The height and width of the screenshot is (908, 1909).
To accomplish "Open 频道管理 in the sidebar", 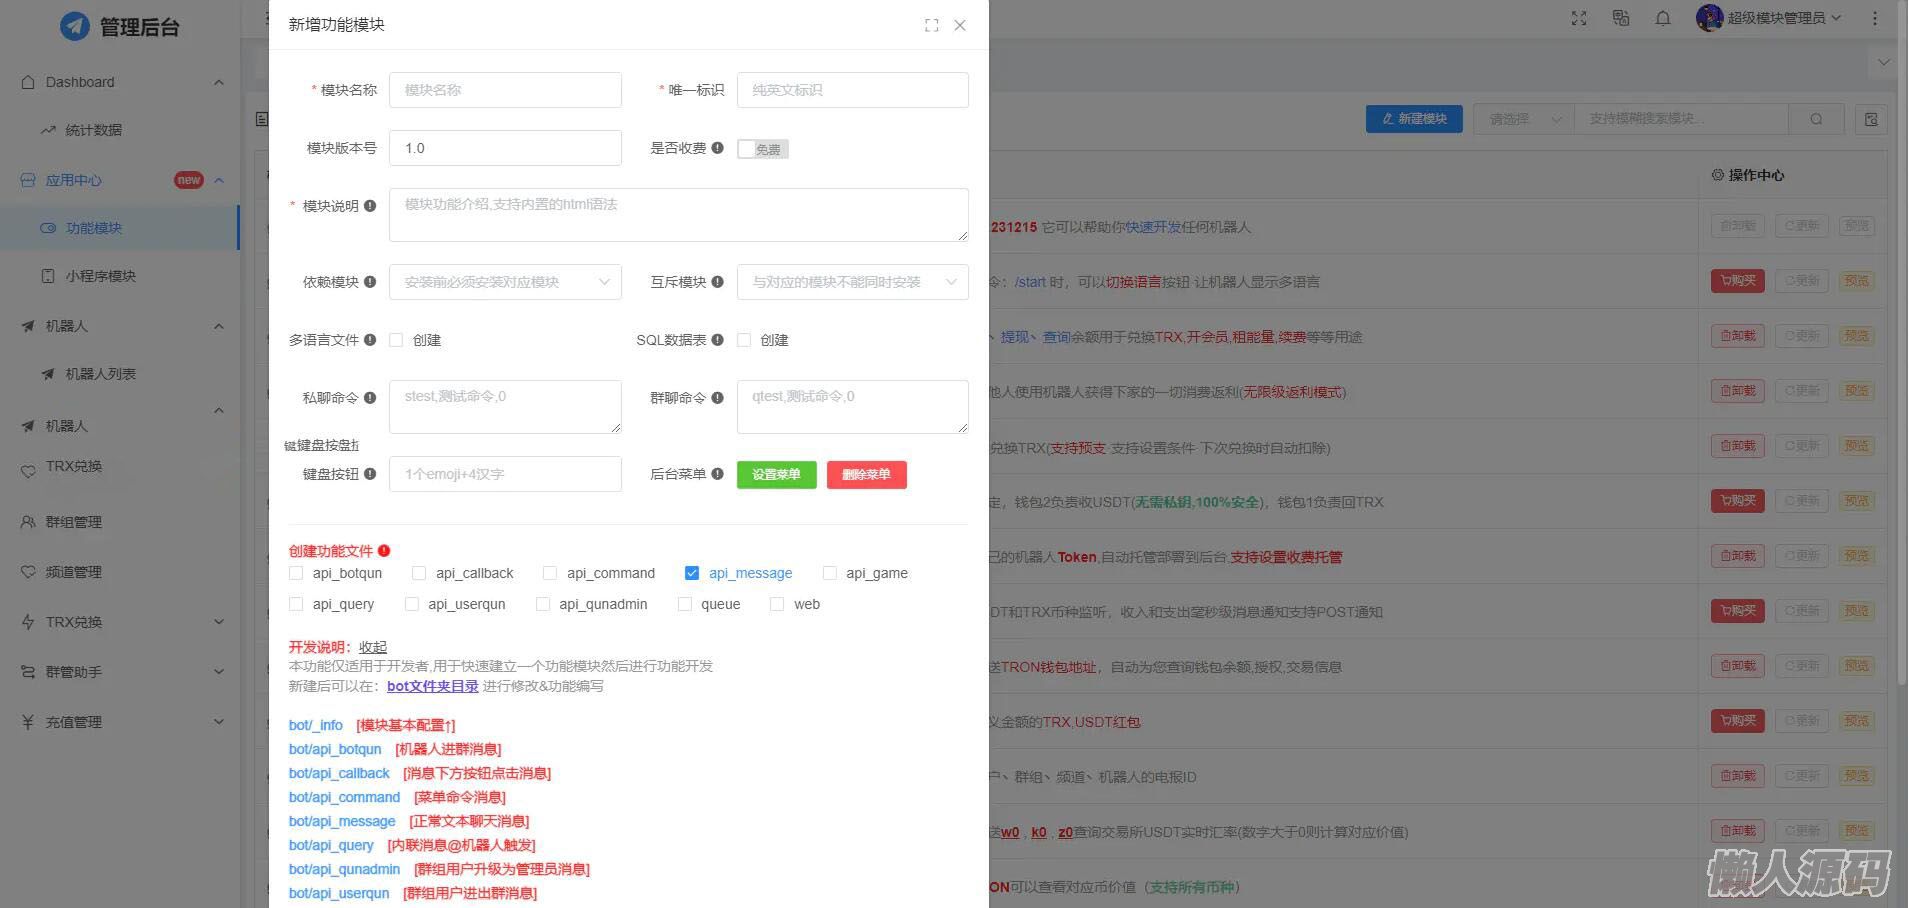I will [x=74, y=572].
